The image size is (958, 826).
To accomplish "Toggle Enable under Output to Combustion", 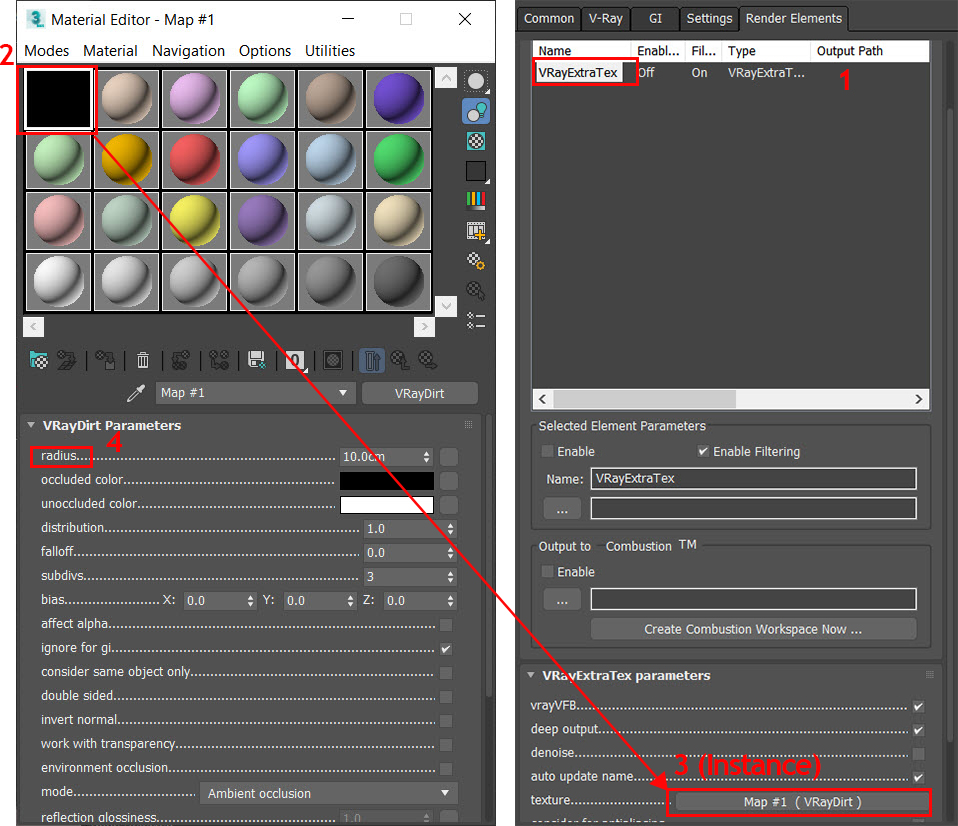I will pyautogui.click(x=547, y=572).
